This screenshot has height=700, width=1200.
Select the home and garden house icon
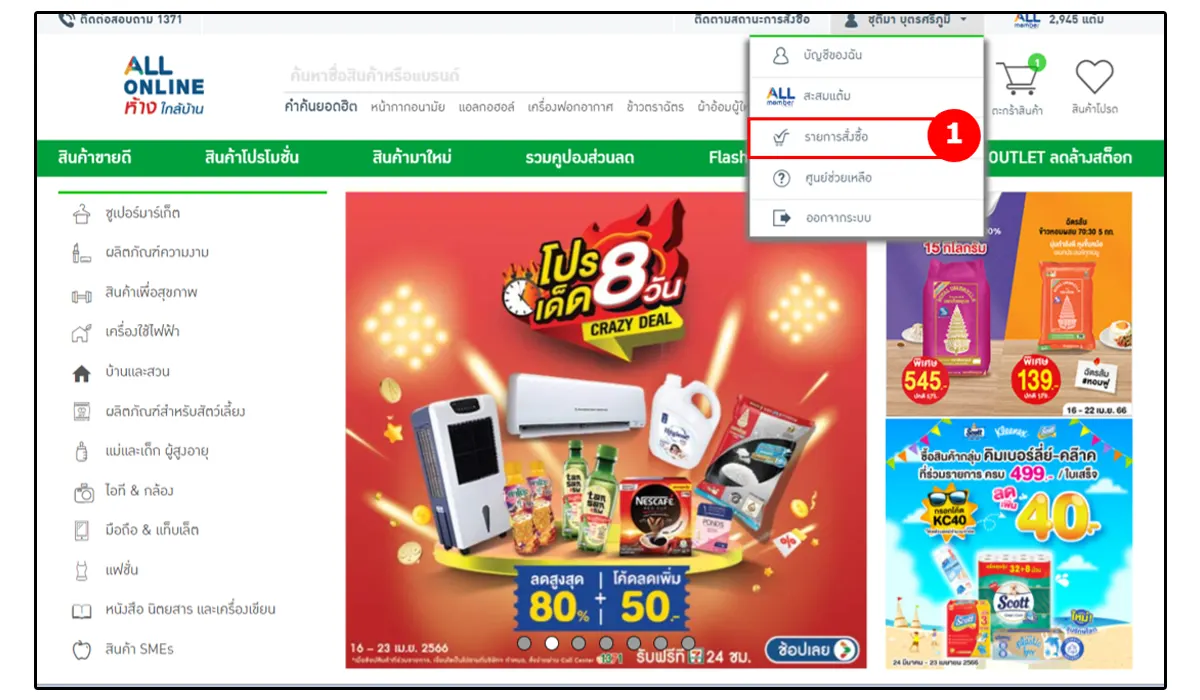pos(82,373)
